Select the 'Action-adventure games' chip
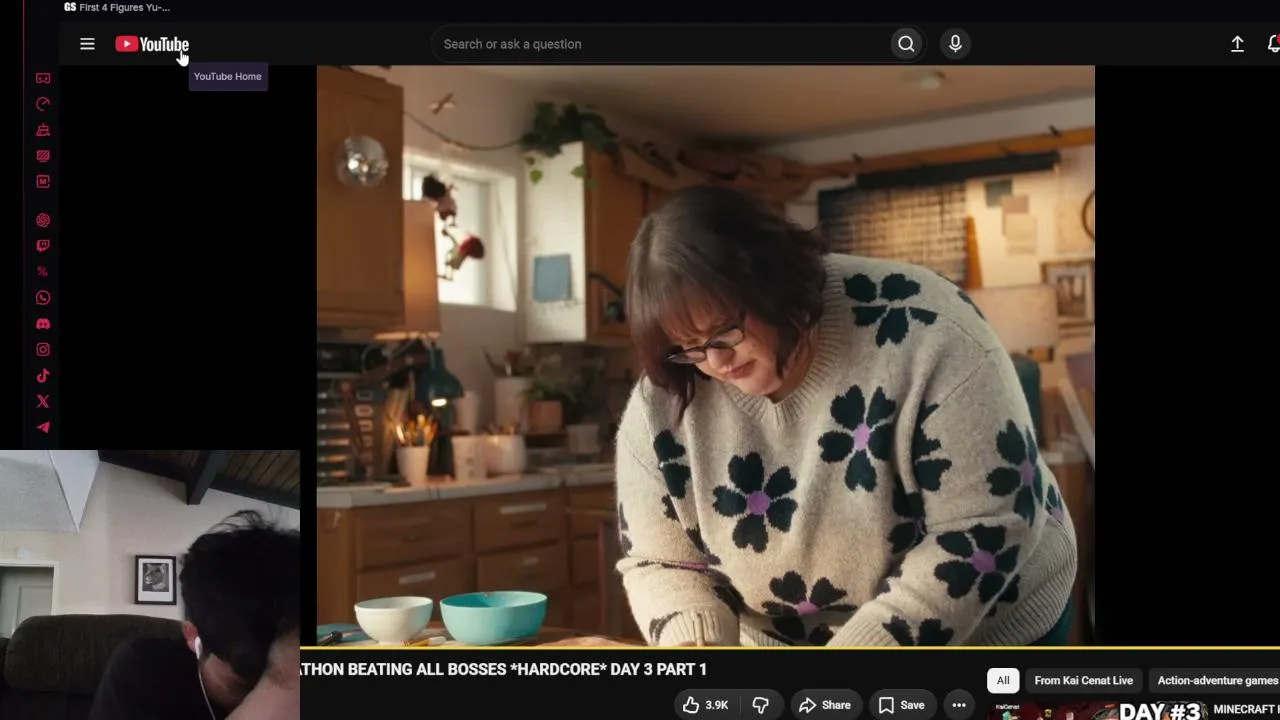 tap(1218, 680)
